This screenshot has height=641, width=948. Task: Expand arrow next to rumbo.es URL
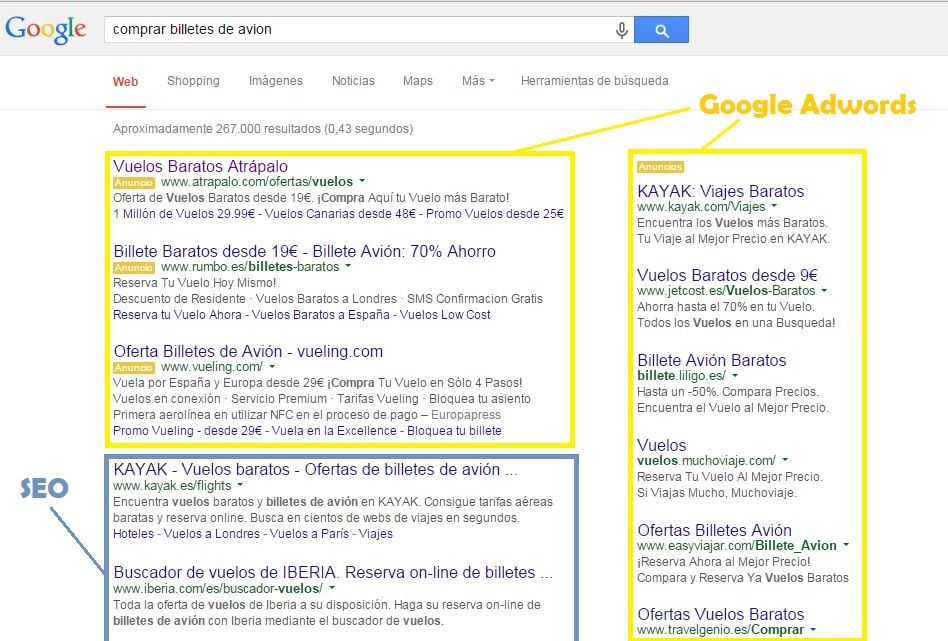coord(348,268)
